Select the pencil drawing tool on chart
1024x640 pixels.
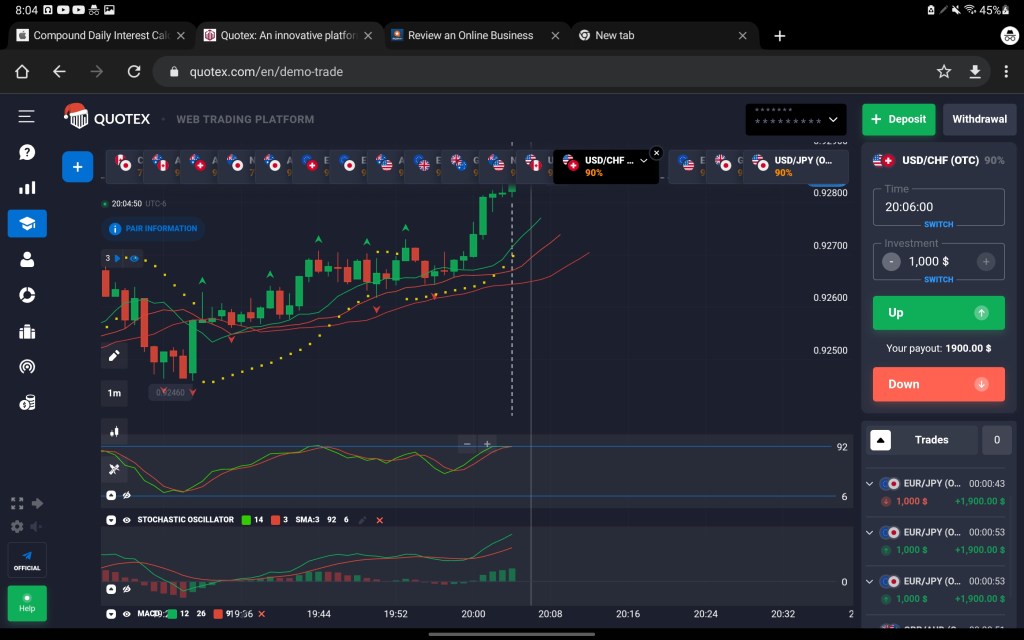(114, 355)
